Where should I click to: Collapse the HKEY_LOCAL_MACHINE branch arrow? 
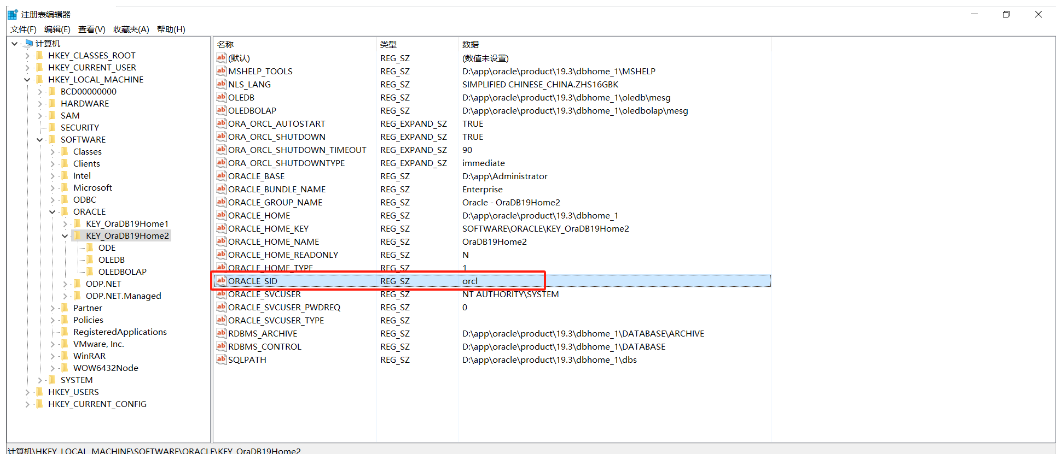tap(27, 80)
